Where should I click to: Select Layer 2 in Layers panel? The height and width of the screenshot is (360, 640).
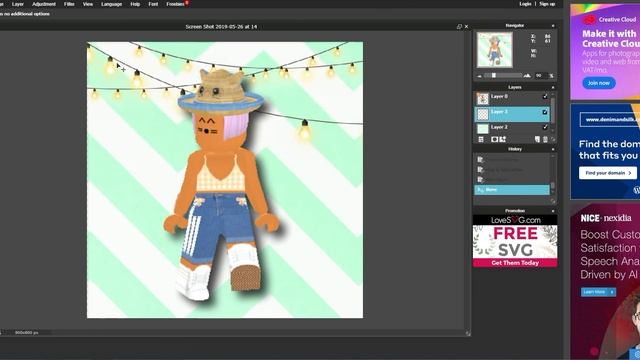tap(512, 128)
